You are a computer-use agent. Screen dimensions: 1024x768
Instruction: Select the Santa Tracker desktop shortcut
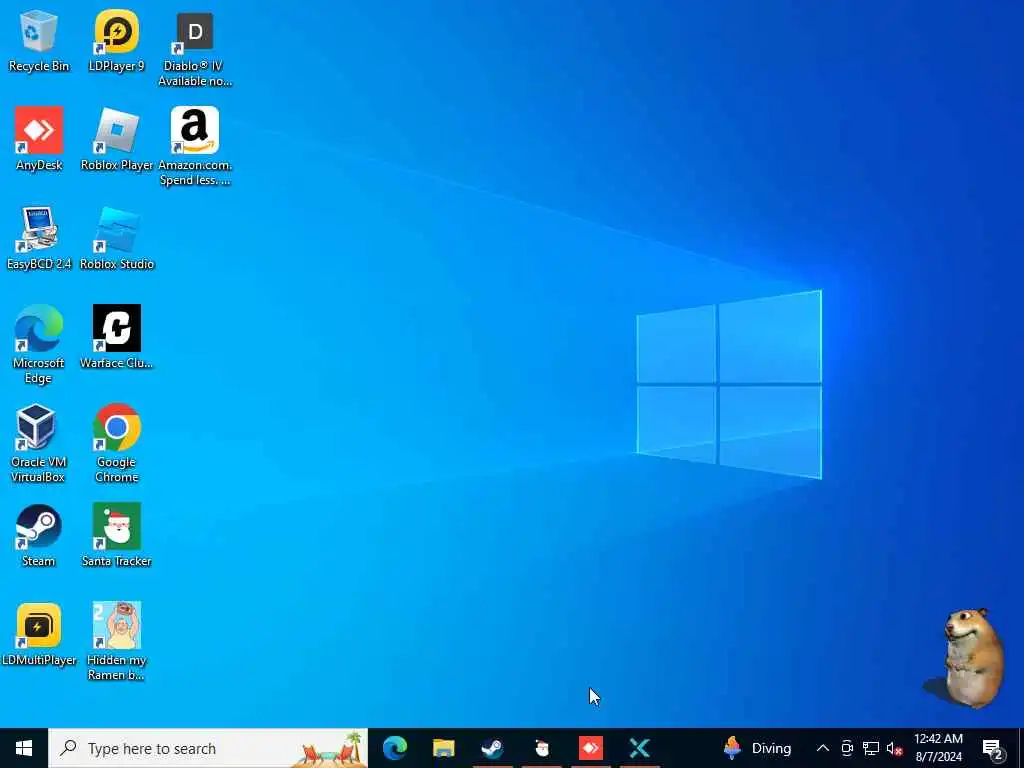click(116, 536)
